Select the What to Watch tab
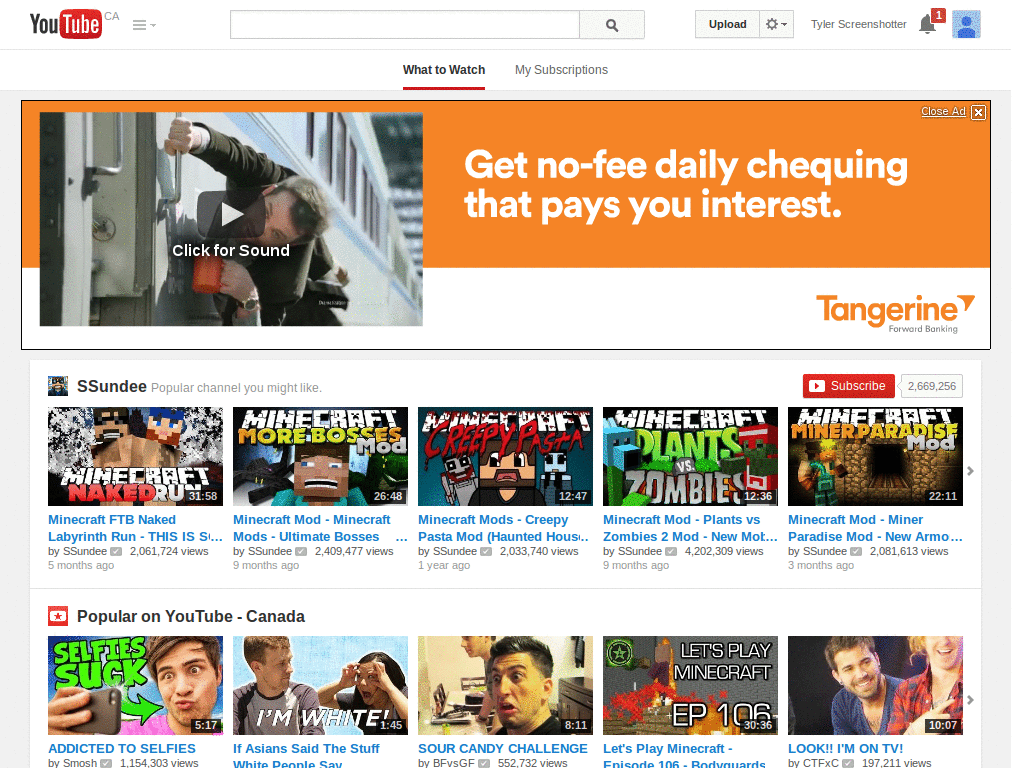This screenshot has height=768, width=1024. (x=444, y=70)
